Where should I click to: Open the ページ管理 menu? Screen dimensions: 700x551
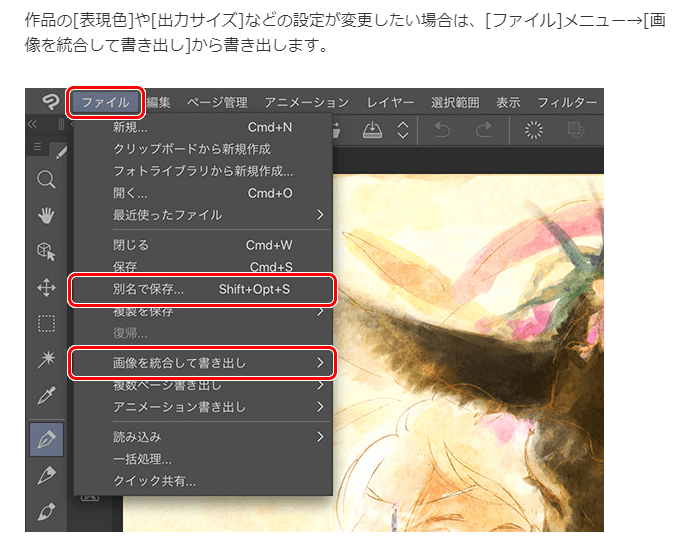point(217,102)
